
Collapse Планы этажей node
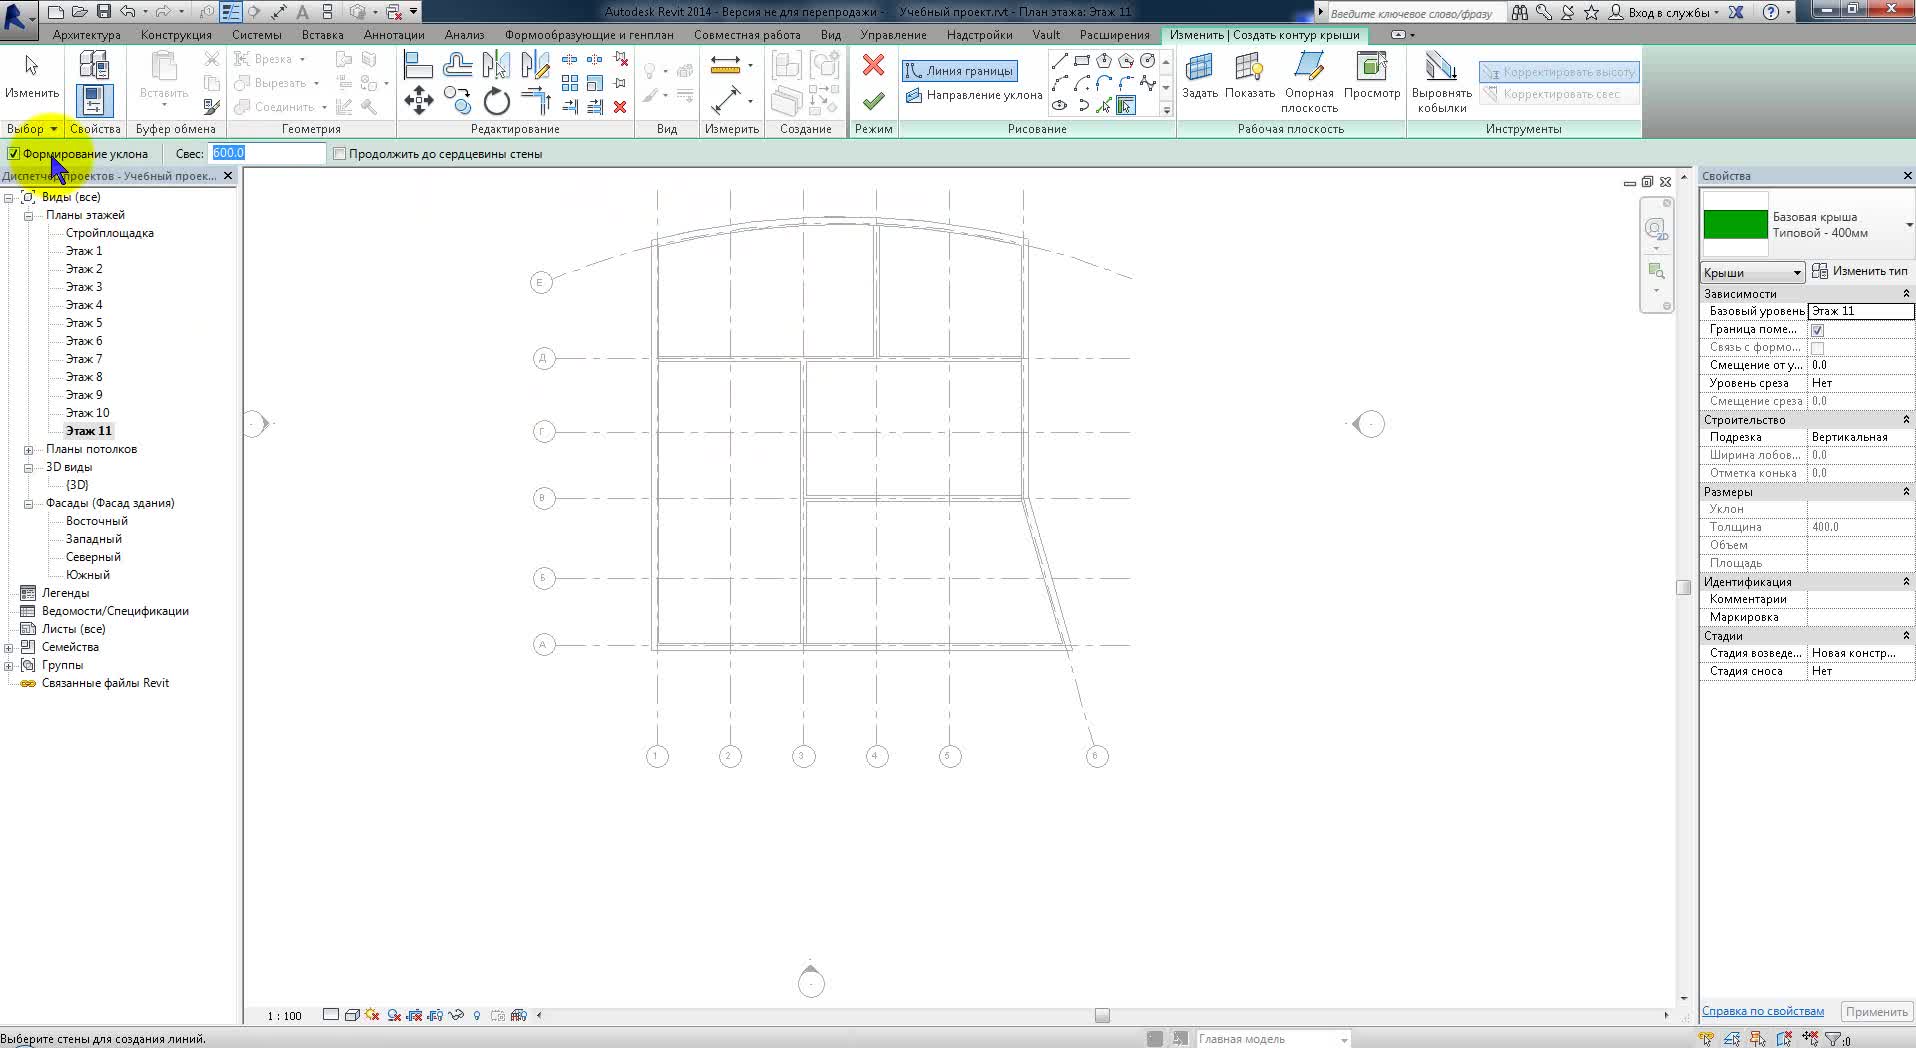pyautogui.click(x=29, y=216)
